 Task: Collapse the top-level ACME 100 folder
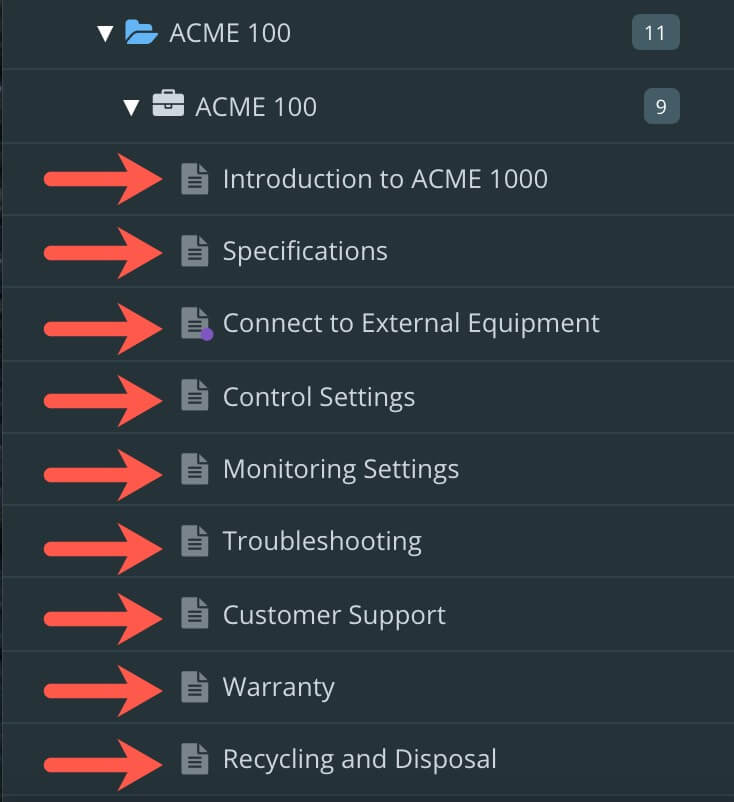[x=105, y=34]
